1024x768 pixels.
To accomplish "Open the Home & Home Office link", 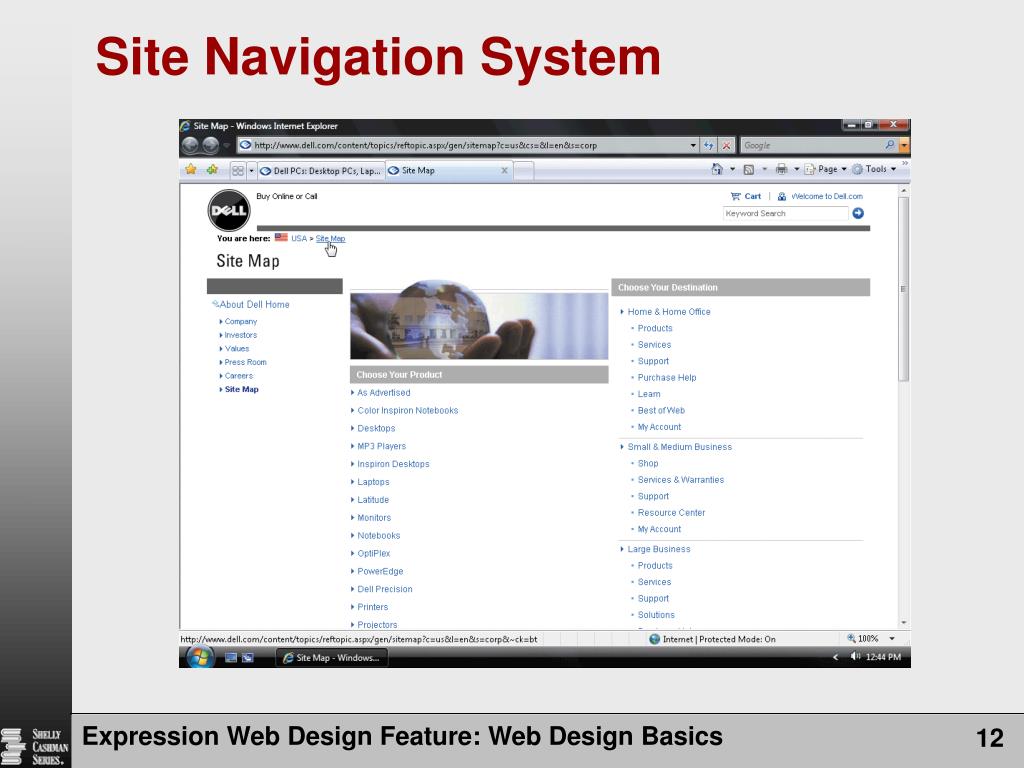I will tap(669, 312).
